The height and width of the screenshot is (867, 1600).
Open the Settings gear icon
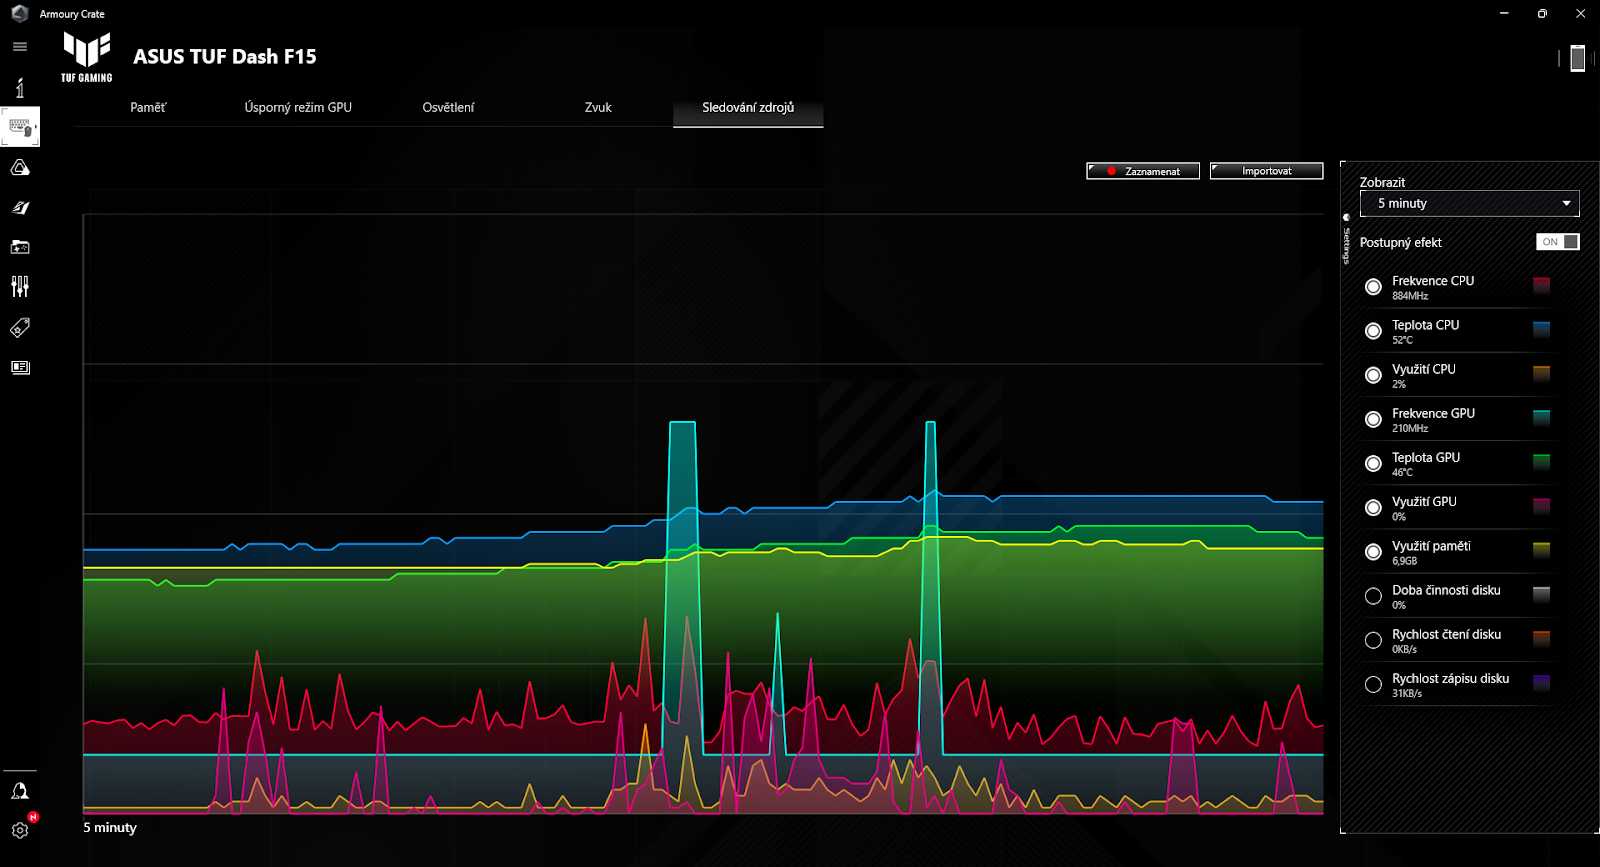tap(19, 830)
